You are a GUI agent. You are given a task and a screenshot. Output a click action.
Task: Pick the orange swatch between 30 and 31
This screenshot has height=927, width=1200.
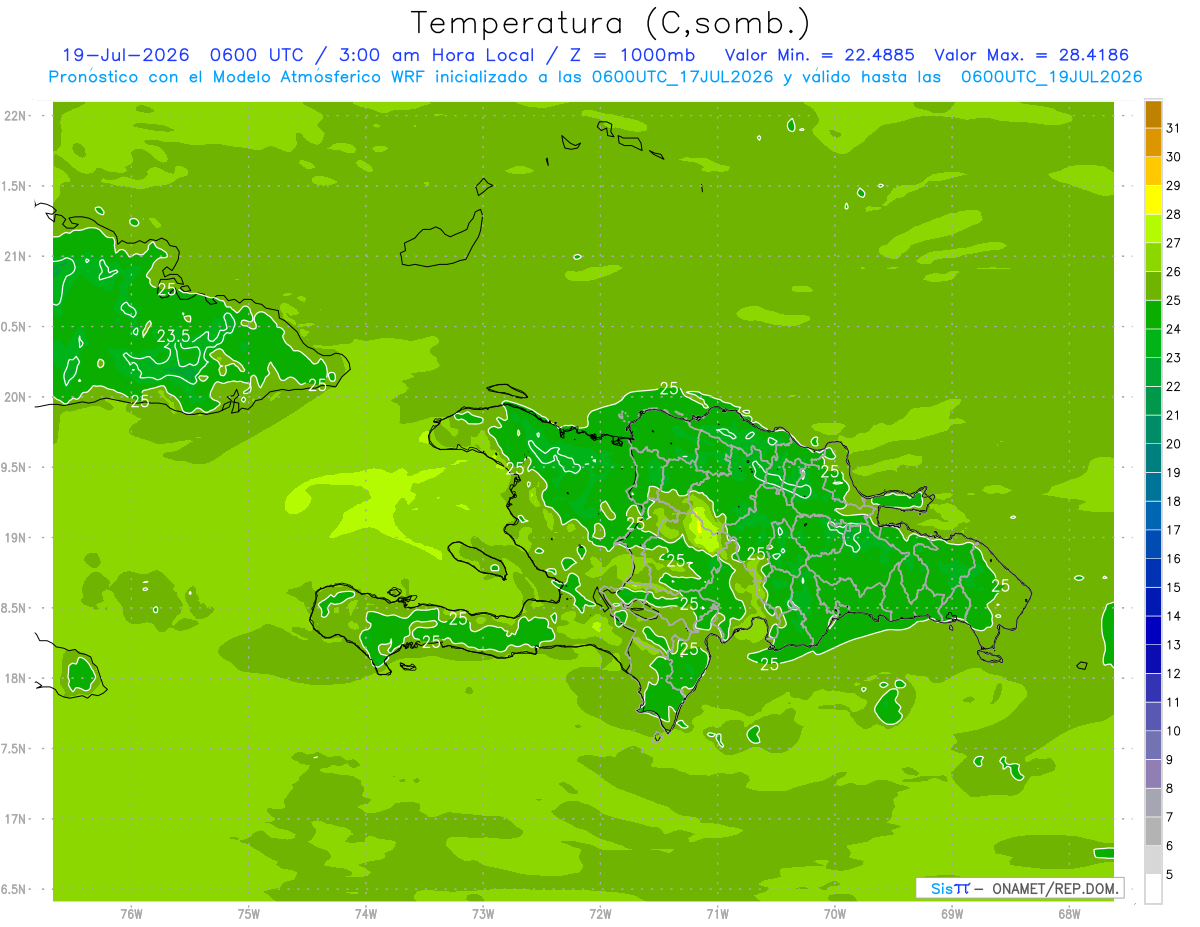tap(1153, 143)
